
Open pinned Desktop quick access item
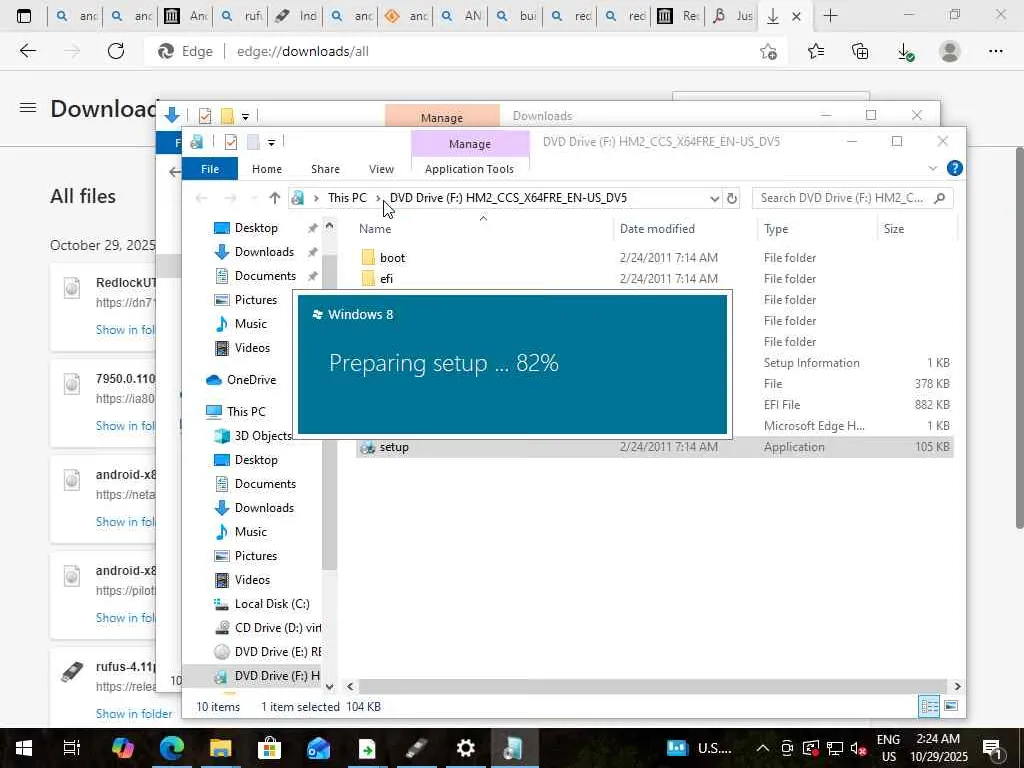point(246,228)
